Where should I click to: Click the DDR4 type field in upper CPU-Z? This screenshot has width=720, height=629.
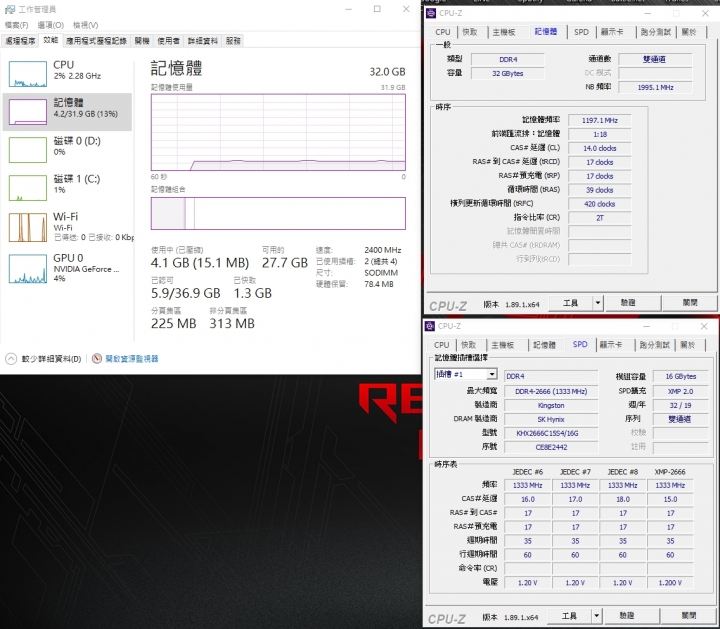(x=508, y=60)
